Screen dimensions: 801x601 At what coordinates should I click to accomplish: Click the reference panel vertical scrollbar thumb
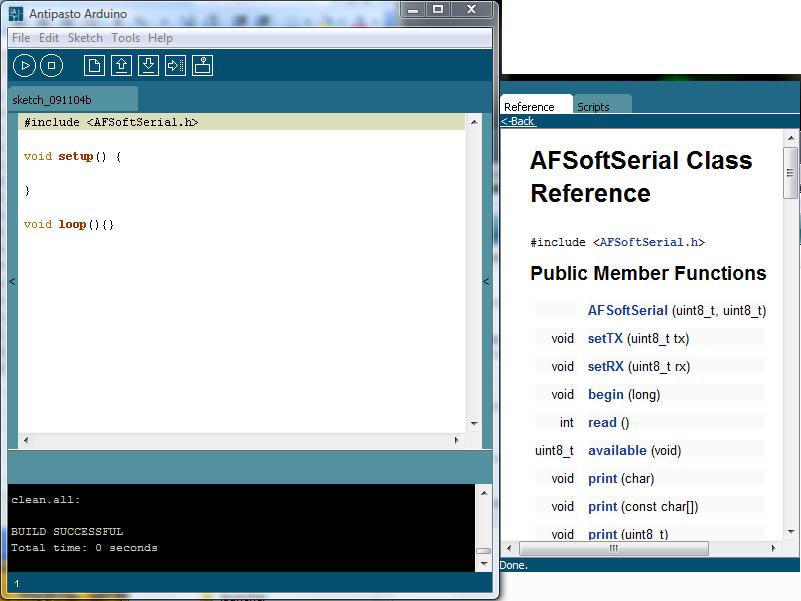coord(790,173)
